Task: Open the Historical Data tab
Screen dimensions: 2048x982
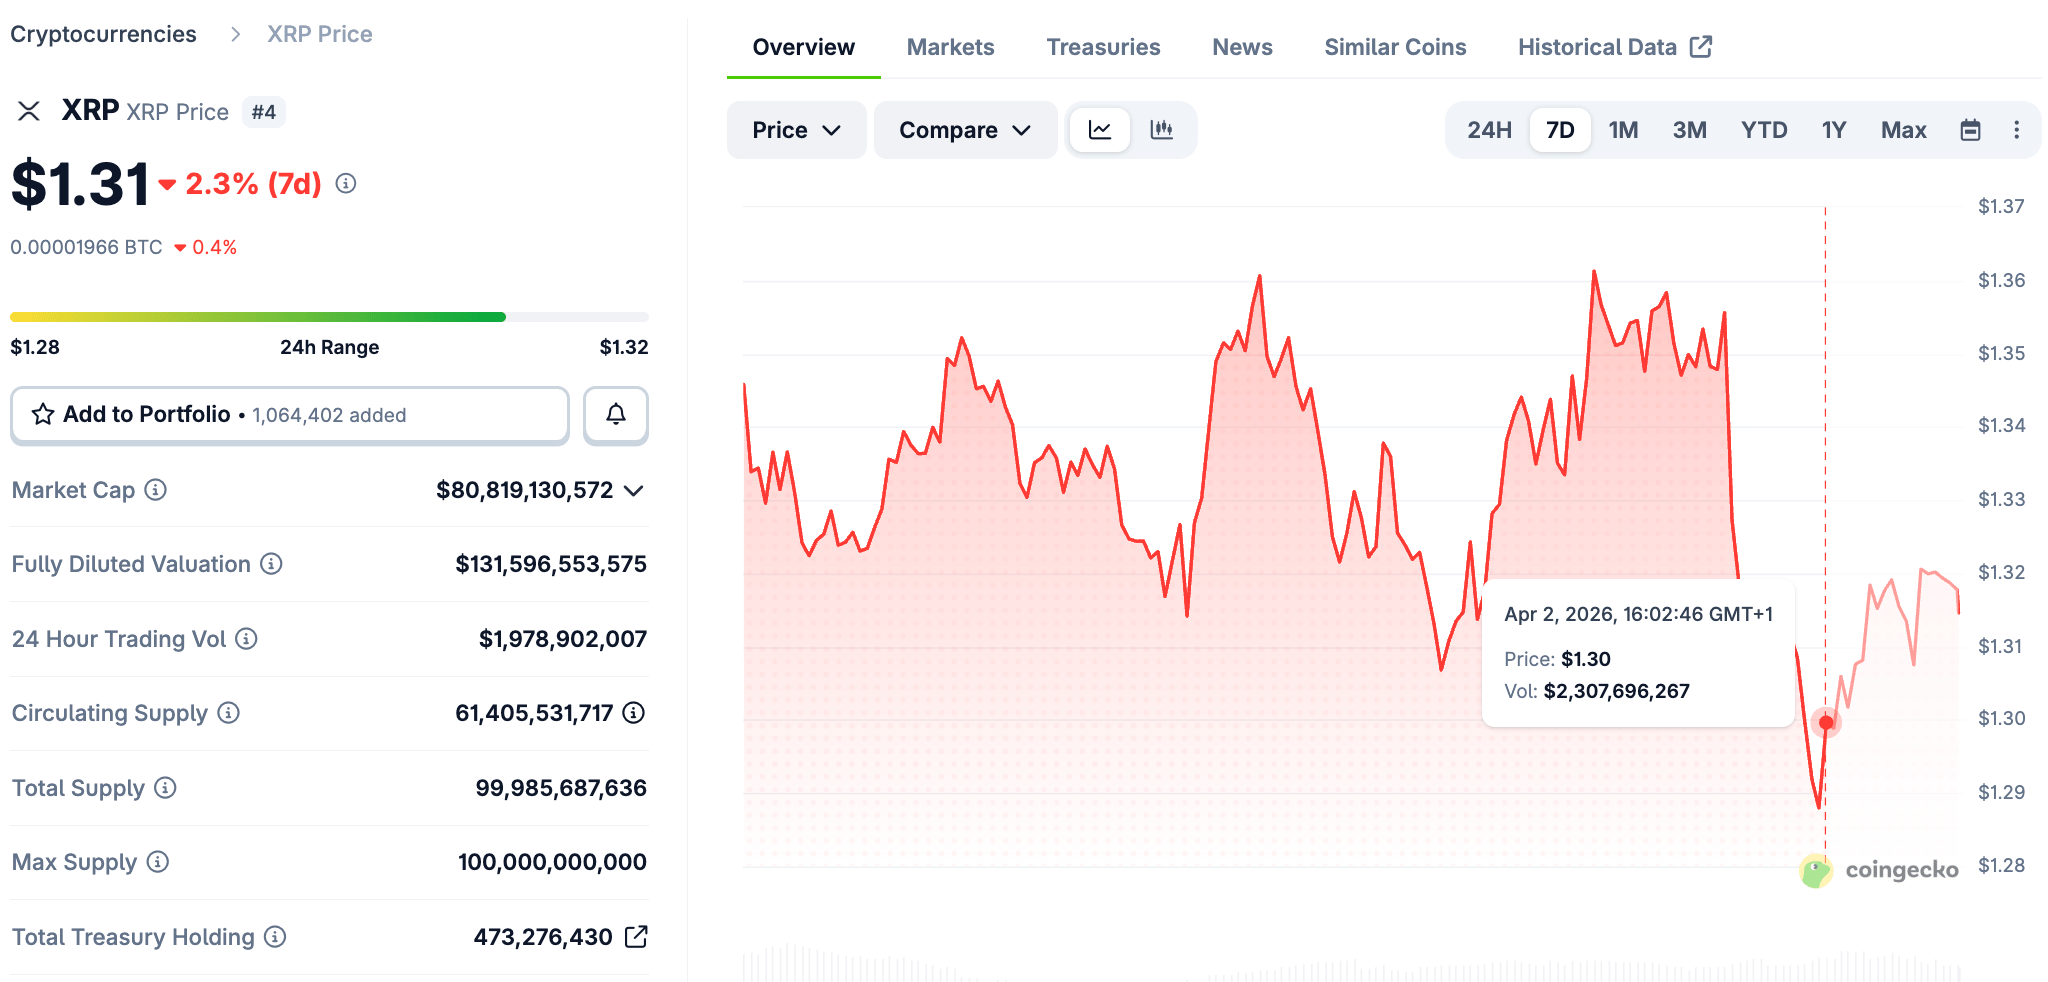Action: pos(1615,47)
